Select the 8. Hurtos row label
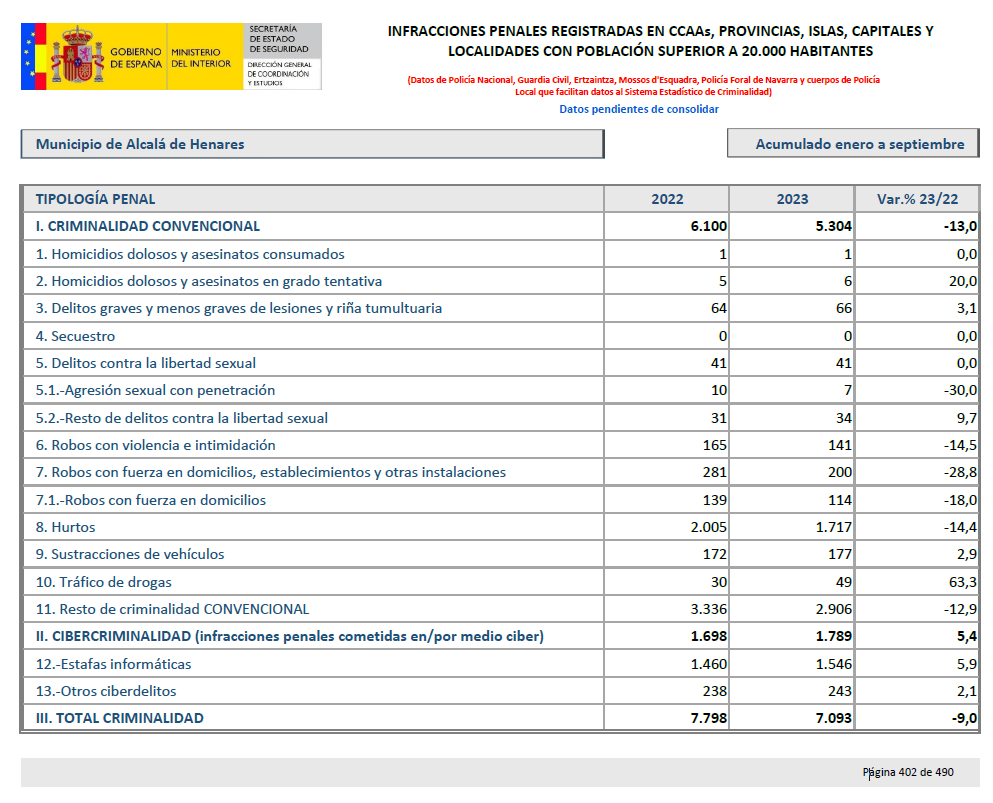 coord(66,527)
